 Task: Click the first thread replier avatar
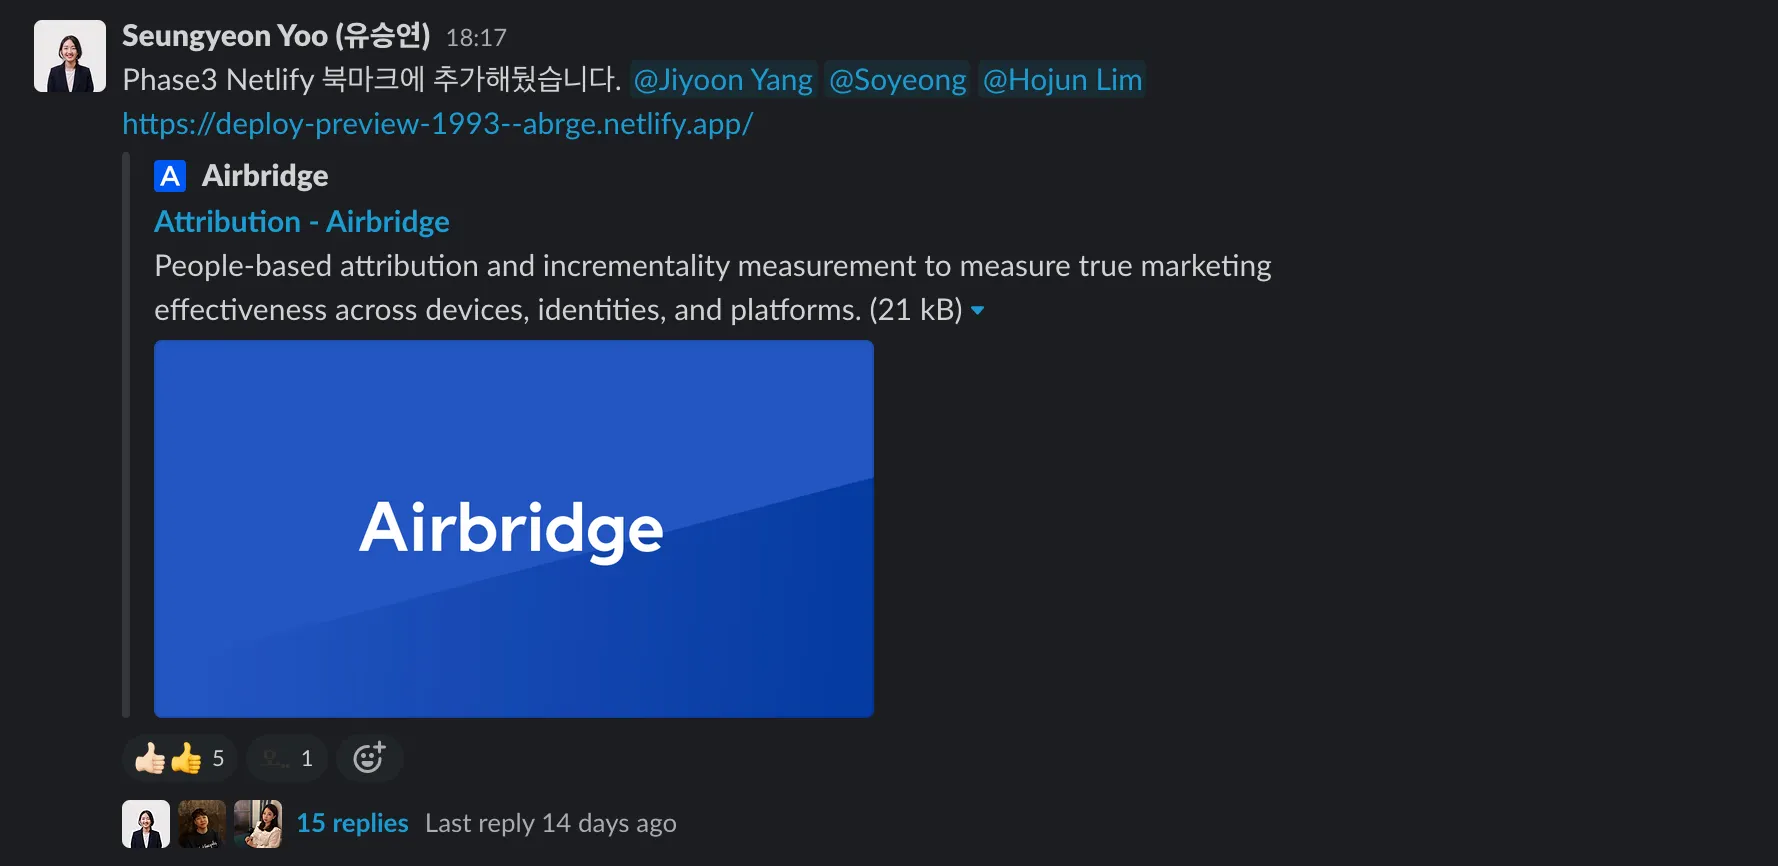coord(146,824)
